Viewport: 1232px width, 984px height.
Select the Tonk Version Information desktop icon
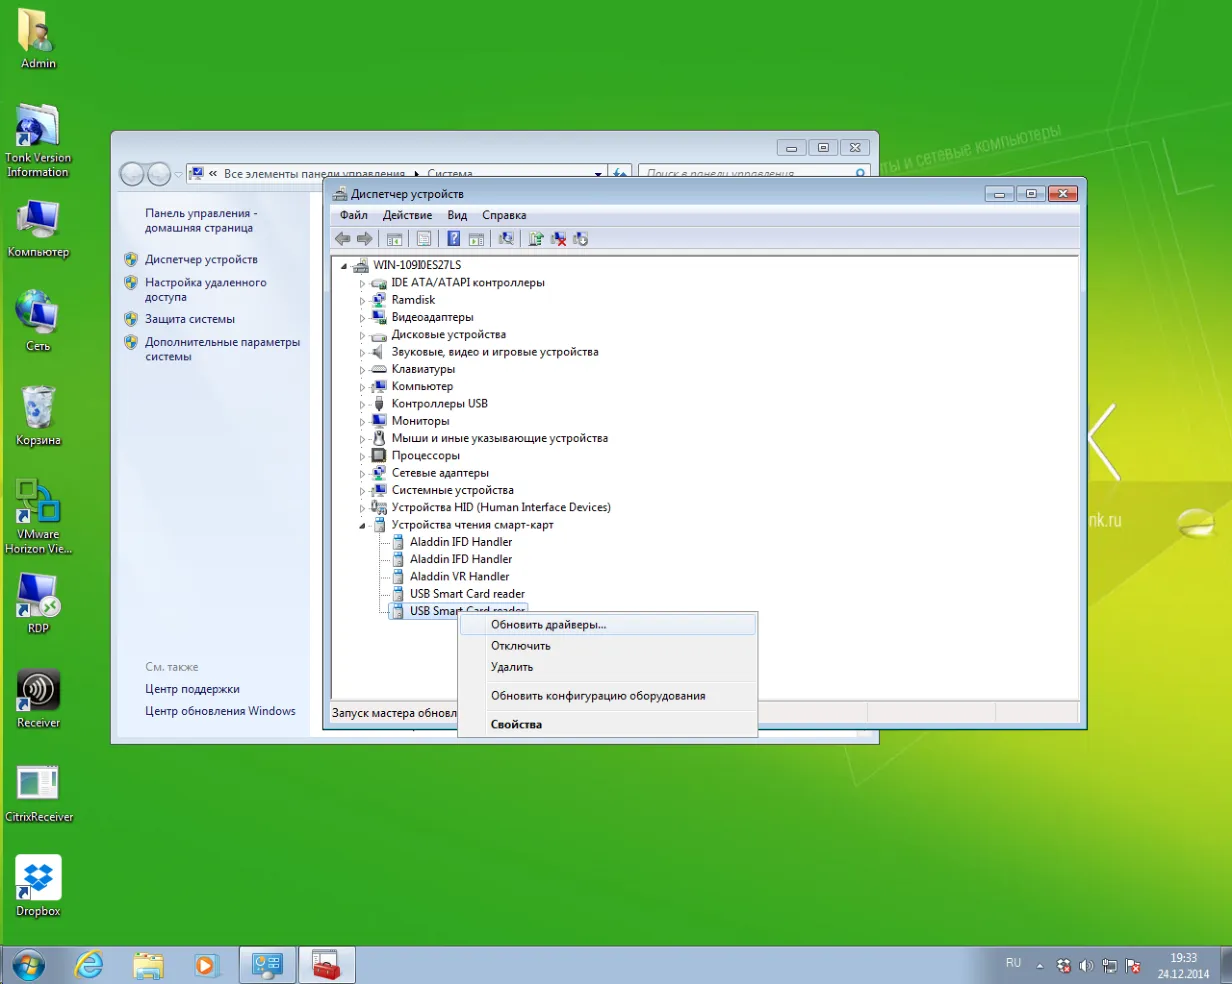point(38,140)
